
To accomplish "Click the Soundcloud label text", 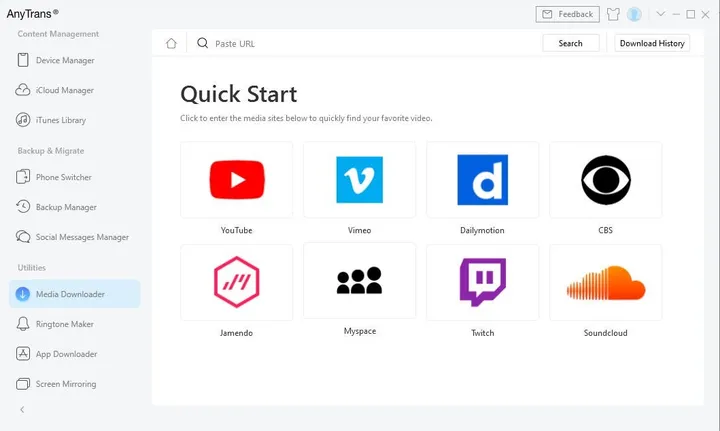I will (605, 333).
